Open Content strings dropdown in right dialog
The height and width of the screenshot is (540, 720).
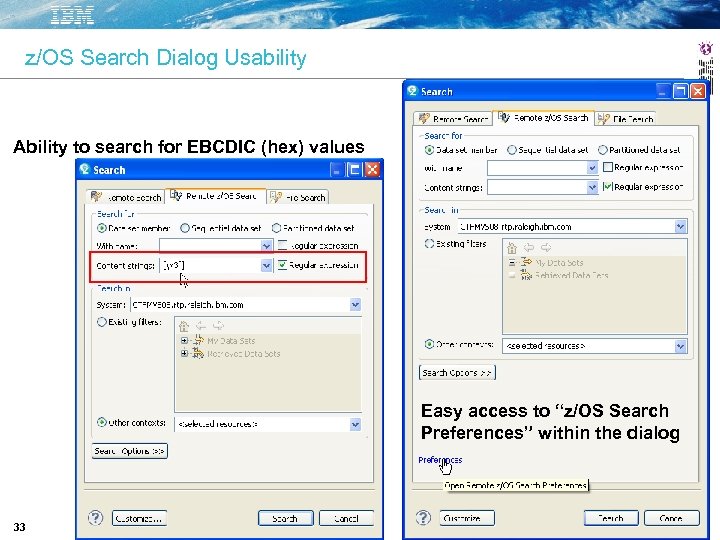[592, 187]
